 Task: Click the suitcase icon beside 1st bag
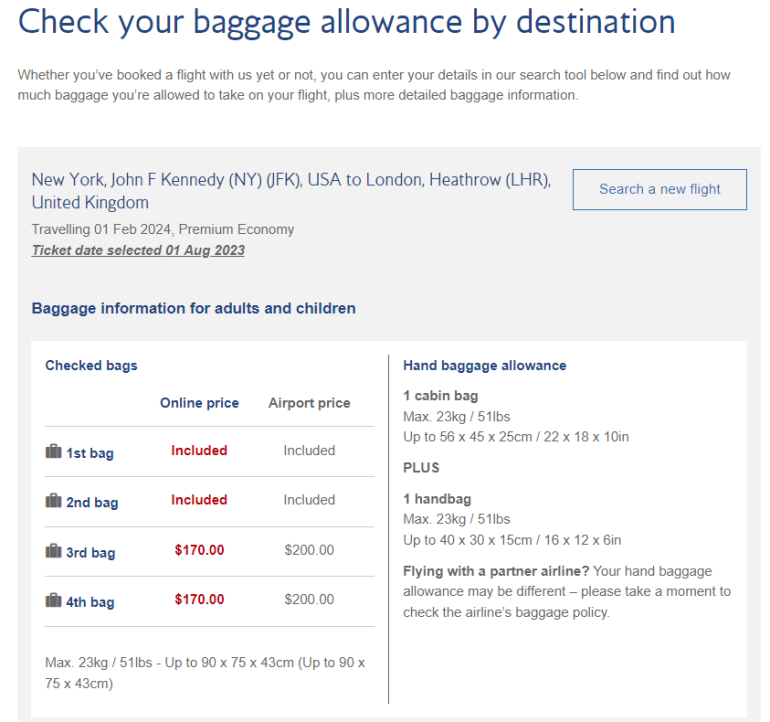click(x=53, y=452)
